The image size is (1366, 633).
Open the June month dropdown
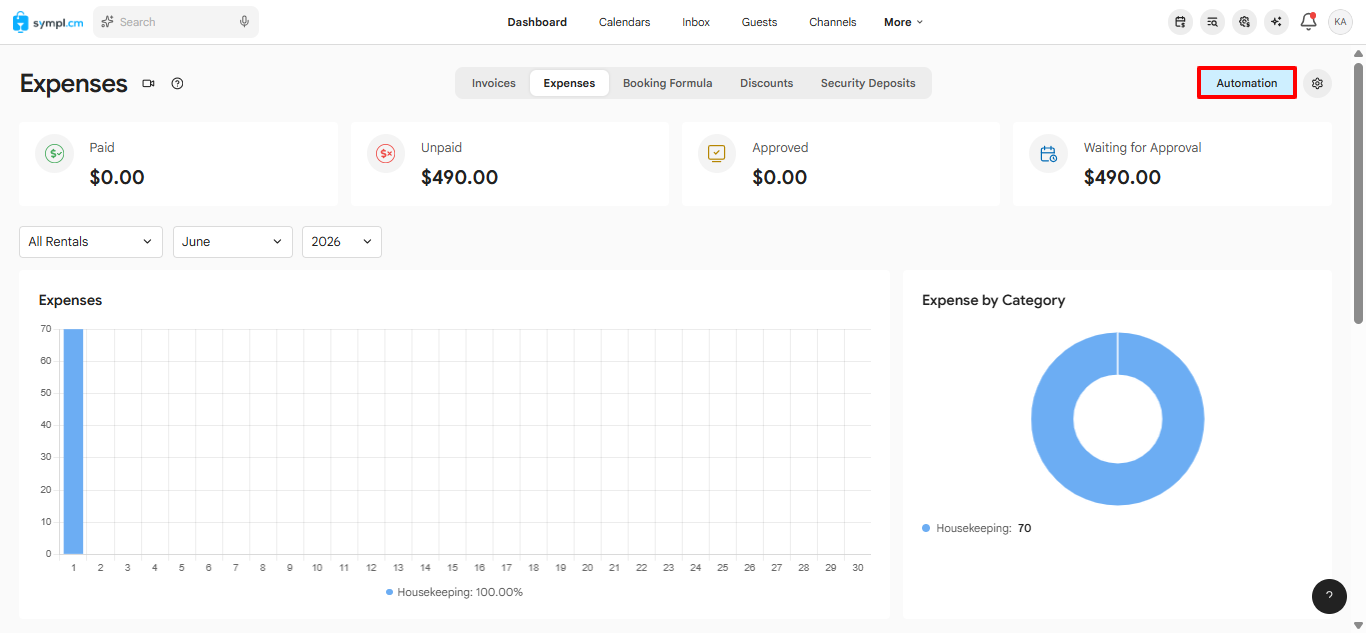[233, 242]
